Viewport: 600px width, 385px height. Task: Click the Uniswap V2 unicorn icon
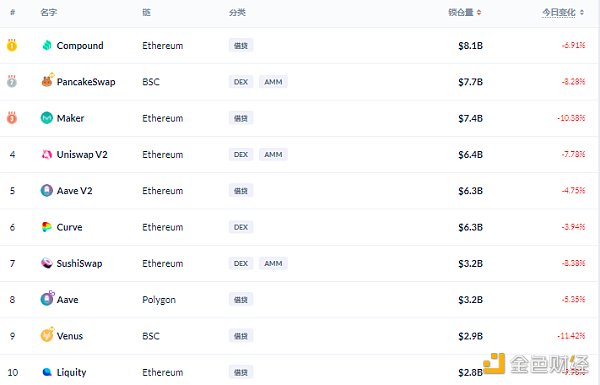click(x=47, y=154)
